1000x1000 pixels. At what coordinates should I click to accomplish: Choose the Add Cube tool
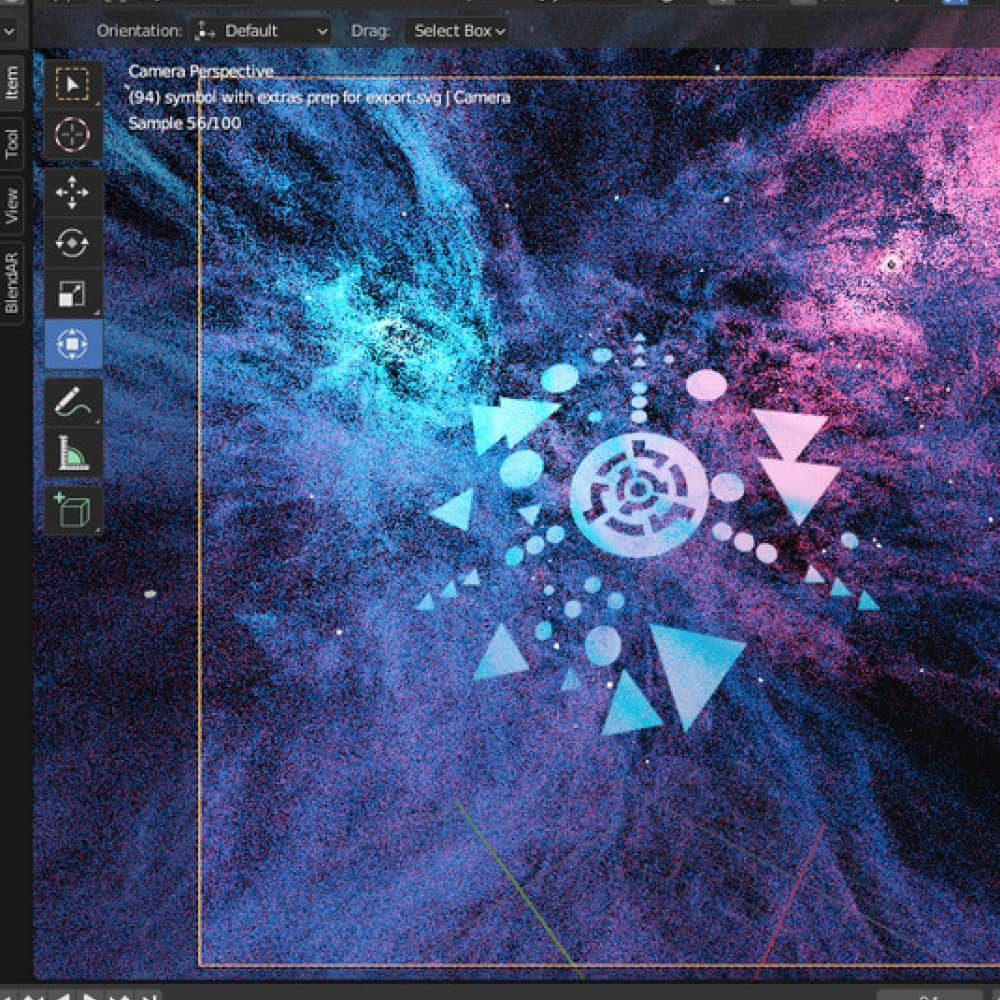(72, 511)
